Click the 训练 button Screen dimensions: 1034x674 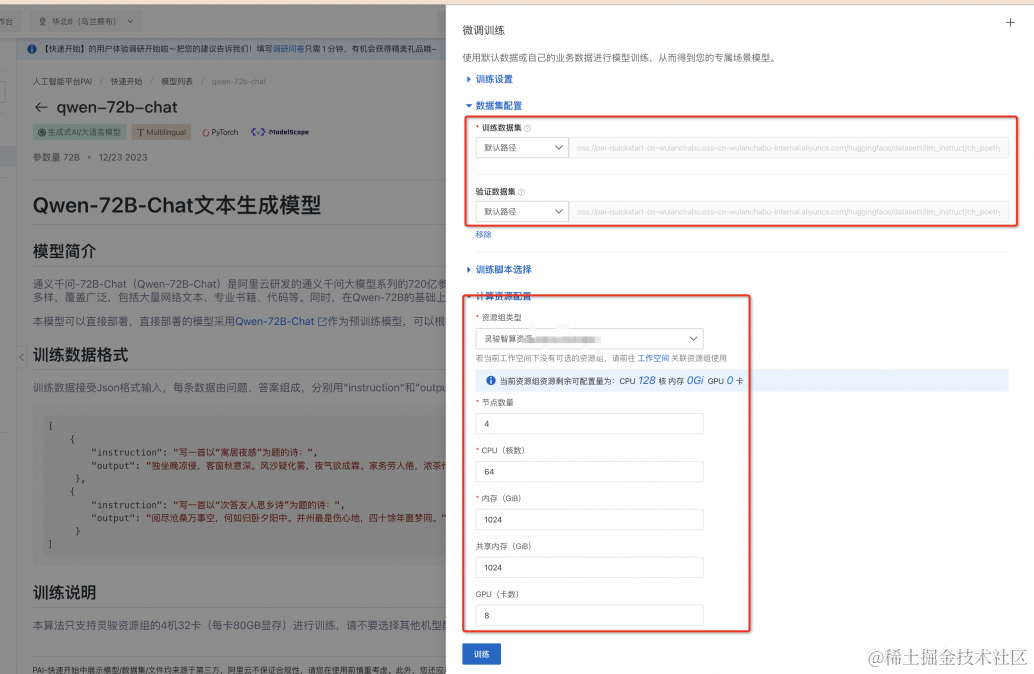coord(481,654)
